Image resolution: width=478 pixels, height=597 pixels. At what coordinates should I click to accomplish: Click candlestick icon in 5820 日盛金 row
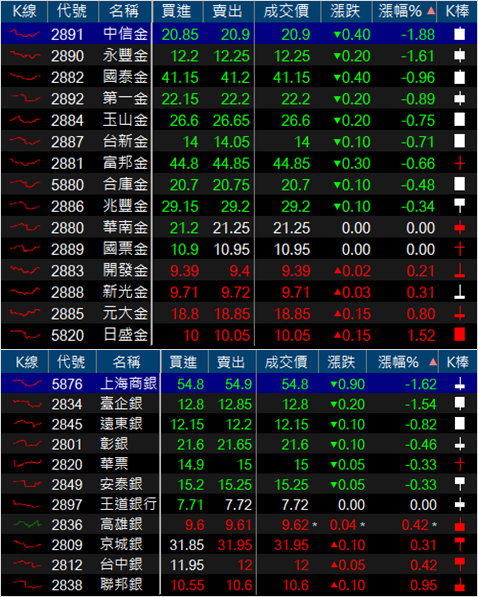[x=459, y=335]
